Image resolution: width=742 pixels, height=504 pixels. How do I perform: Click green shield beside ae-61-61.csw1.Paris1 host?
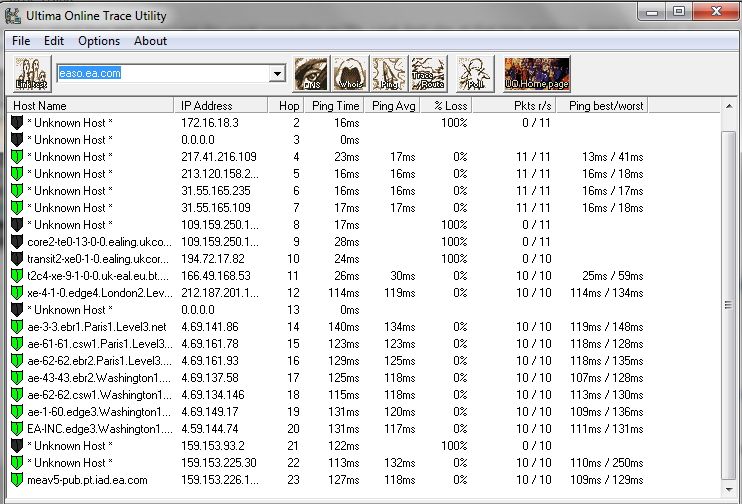tap(17, 344)
